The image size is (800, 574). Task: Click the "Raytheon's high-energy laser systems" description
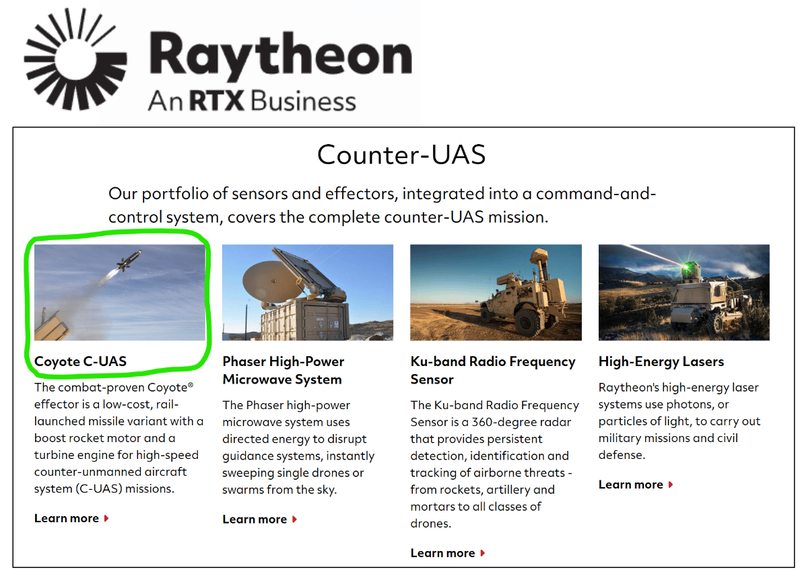point(679,421)
